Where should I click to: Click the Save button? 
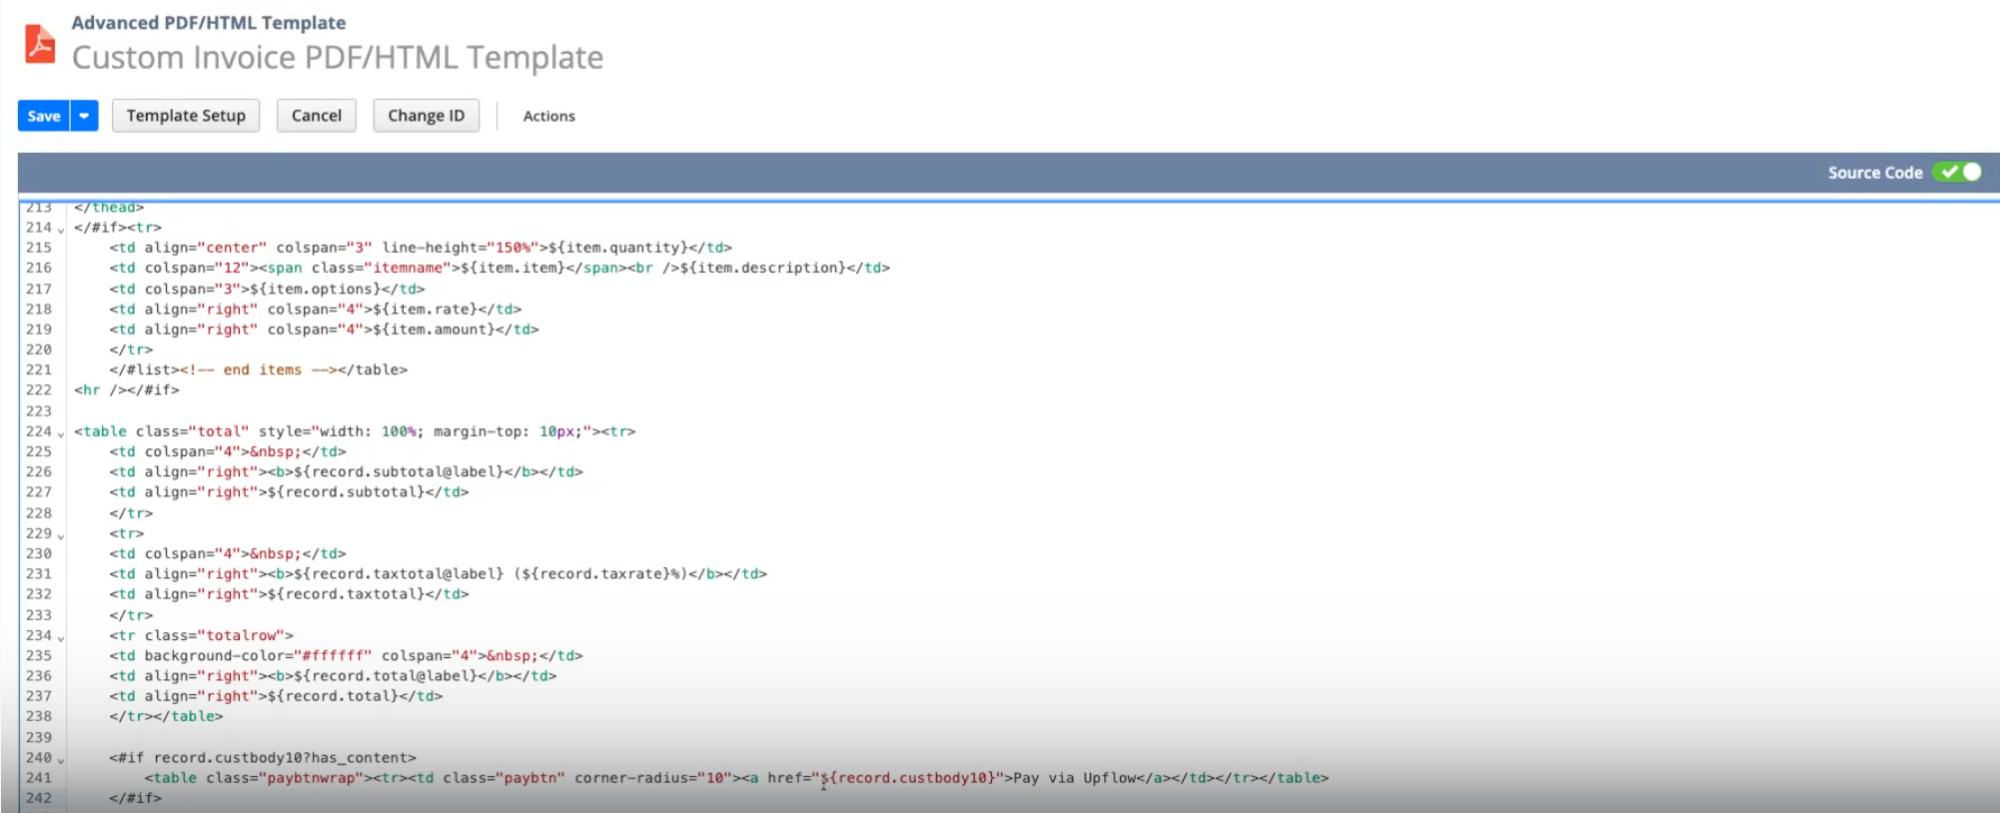coord(44,116)
